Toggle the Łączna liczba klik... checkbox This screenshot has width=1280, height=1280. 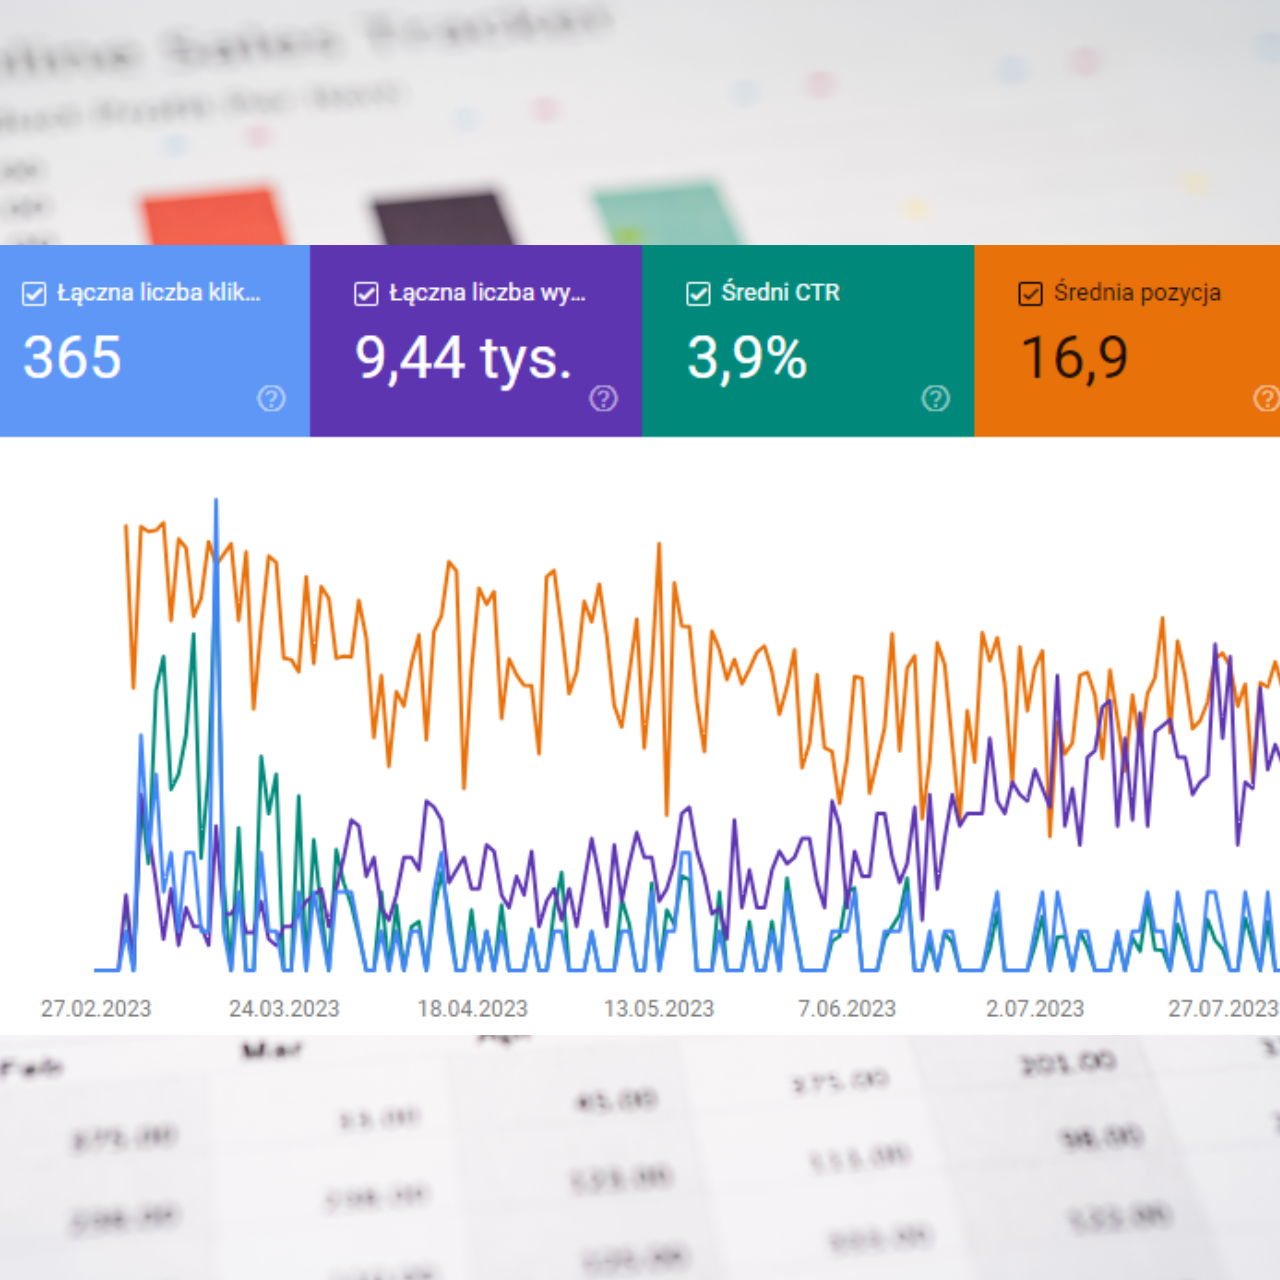34,293
